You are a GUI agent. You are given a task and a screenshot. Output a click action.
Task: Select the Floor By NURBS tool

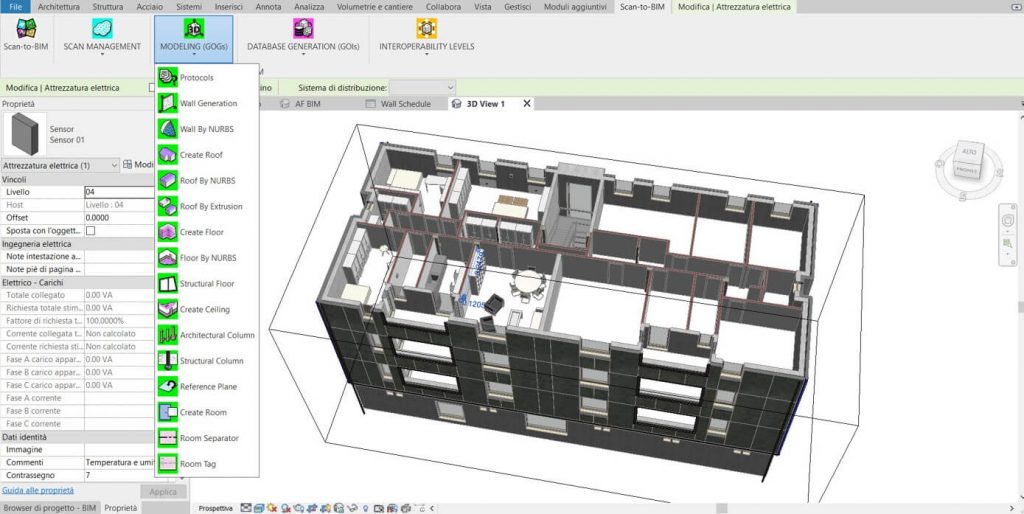[x=207, y=258]
